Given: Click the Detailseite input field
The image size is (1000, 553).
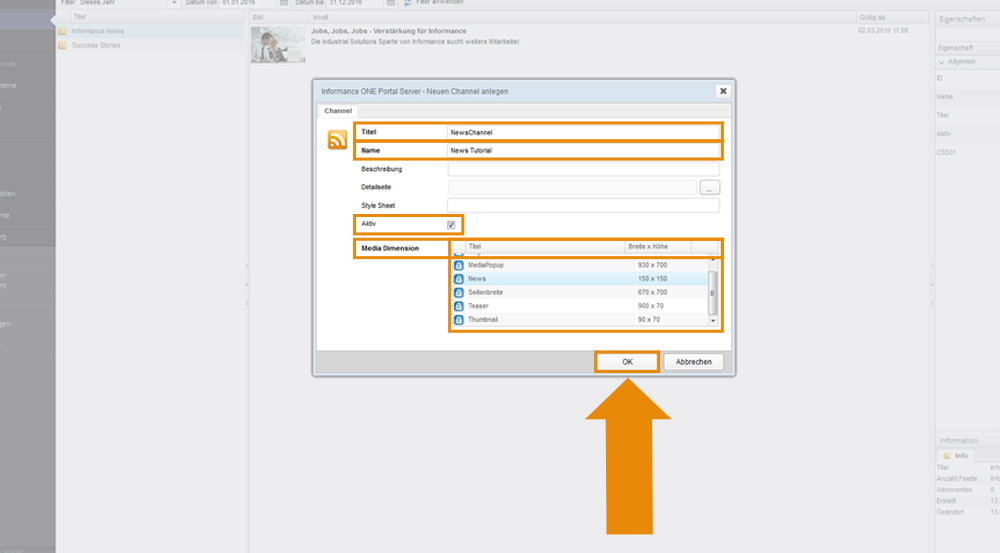Looking at the screenshot, I should click(573, 188).
